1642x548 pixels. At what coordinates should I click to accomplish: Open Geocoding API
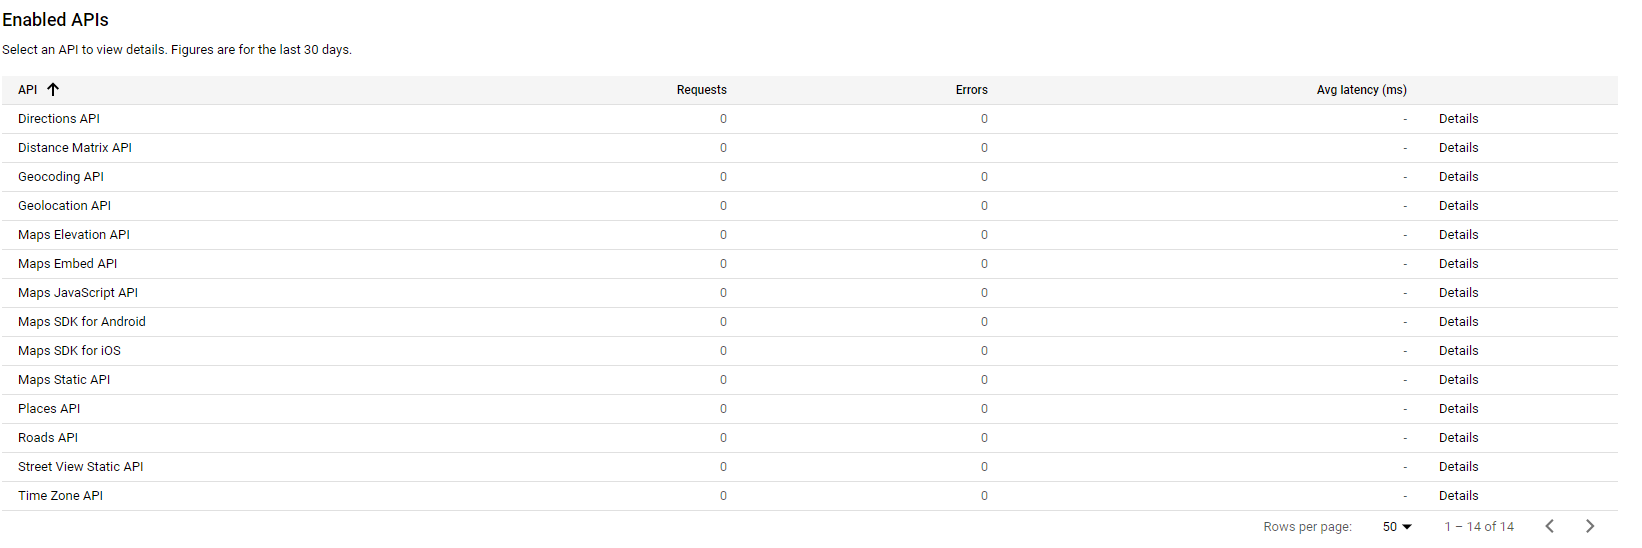tap(61, 177)
